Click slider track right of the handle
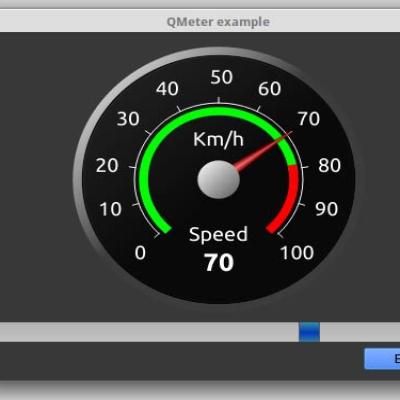Screen dimensions: 400x400 (360, 332)
